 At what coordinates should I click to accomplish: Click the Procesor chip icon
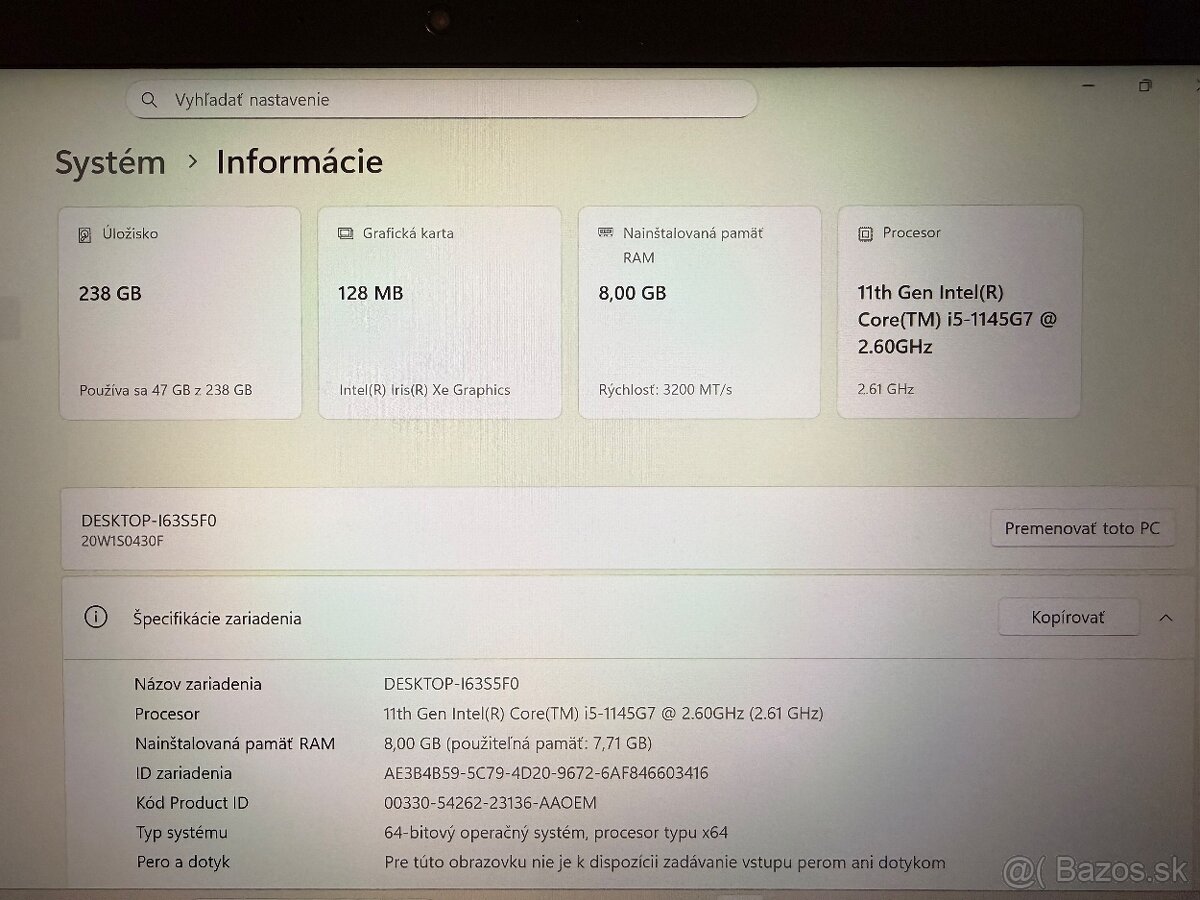863,232
